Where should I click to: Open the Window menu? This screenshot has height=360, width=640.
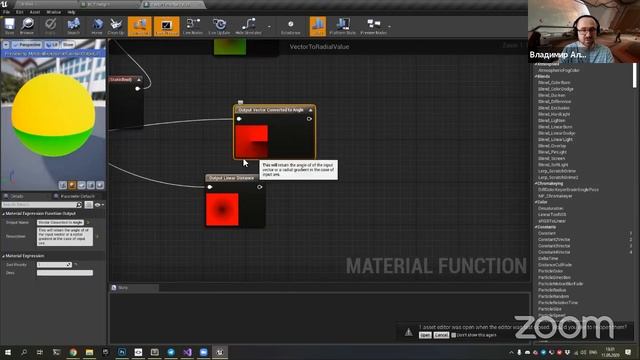tap(53, 12)
